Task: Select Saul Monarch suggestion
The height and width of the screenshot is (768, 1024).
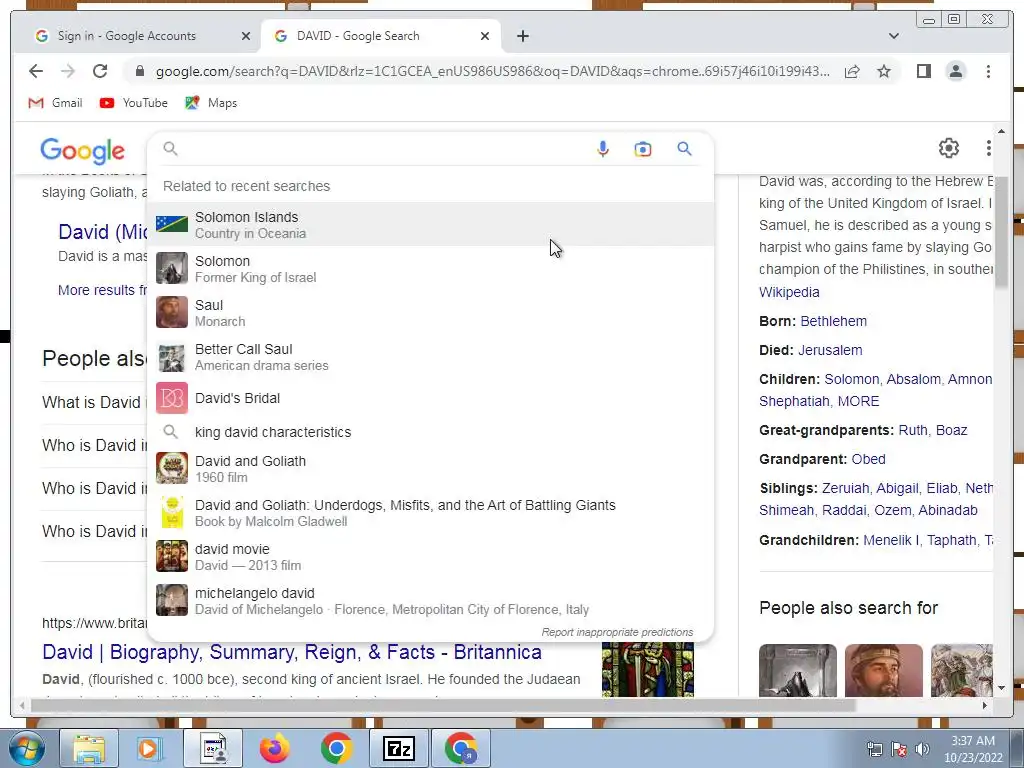Action: pos(431,313)
